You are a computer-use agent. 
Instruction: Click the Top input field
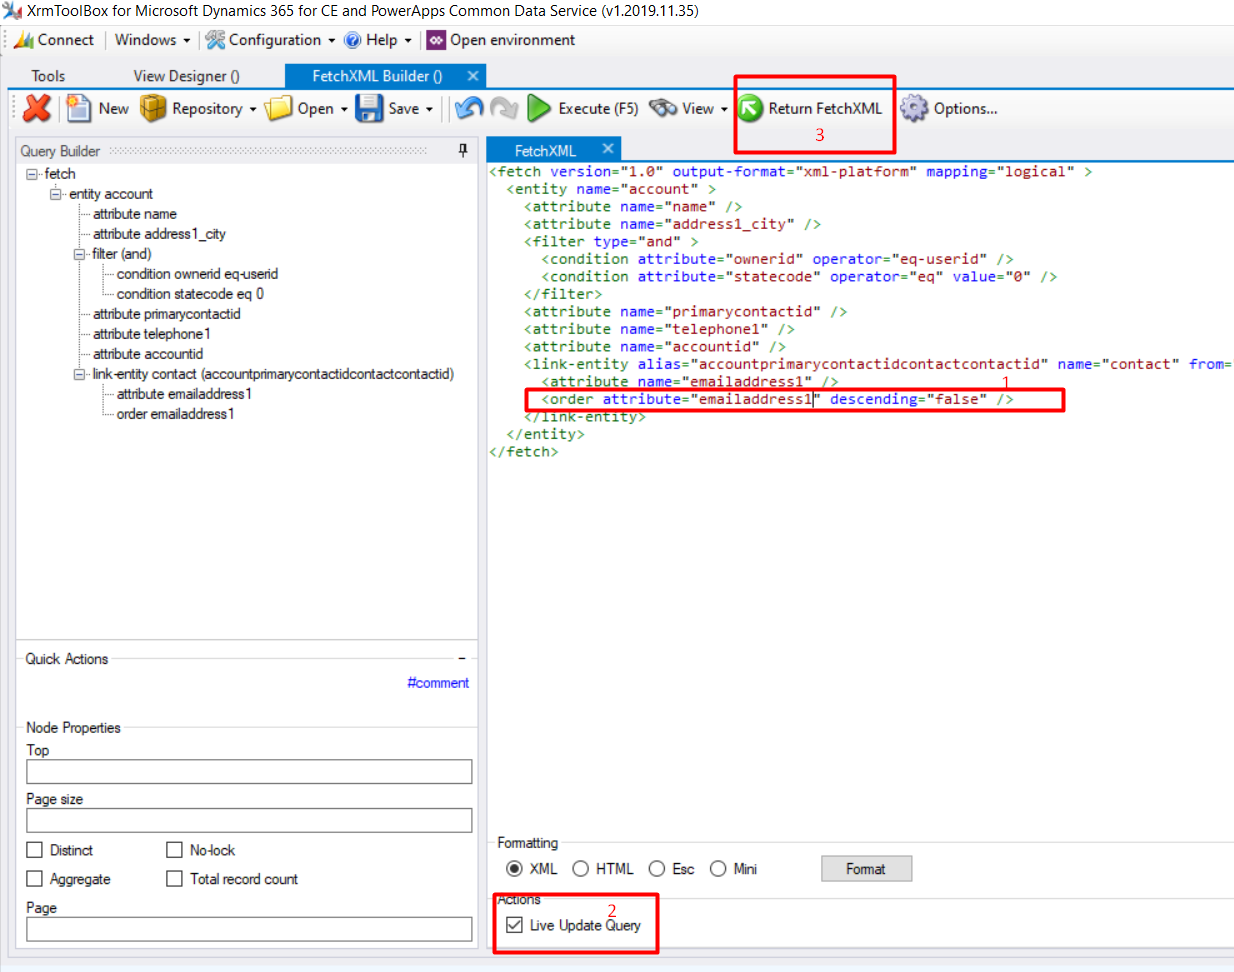(x=249, y=772)
